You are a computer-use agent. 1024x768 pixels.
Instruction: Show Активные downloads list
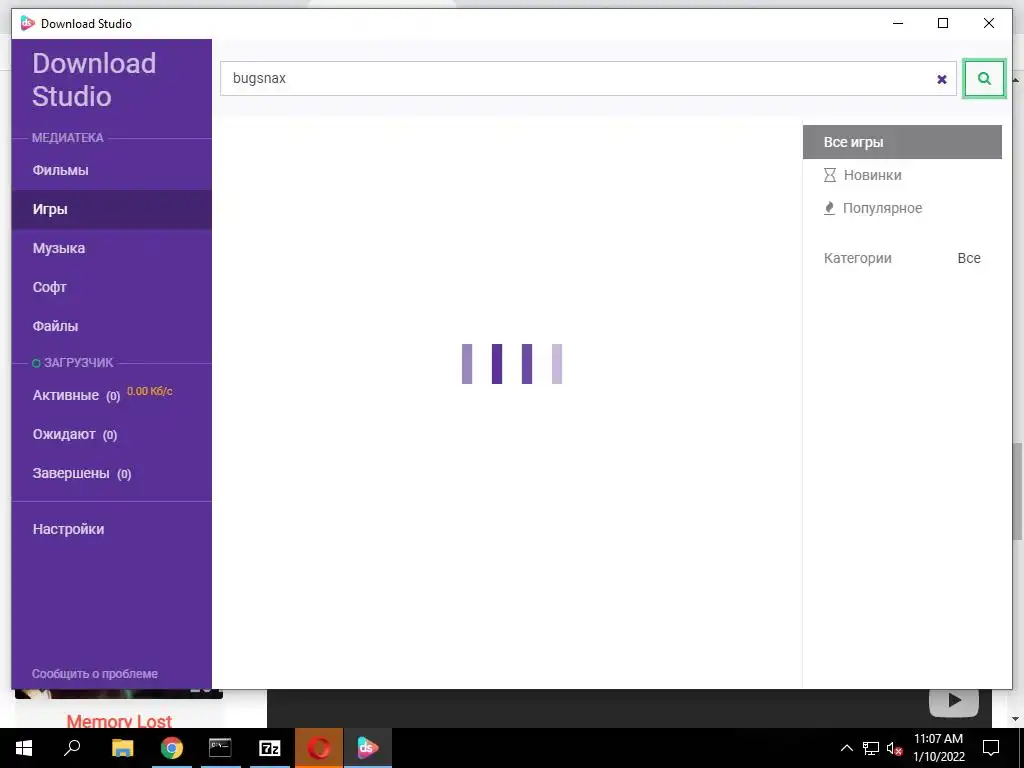76,396
